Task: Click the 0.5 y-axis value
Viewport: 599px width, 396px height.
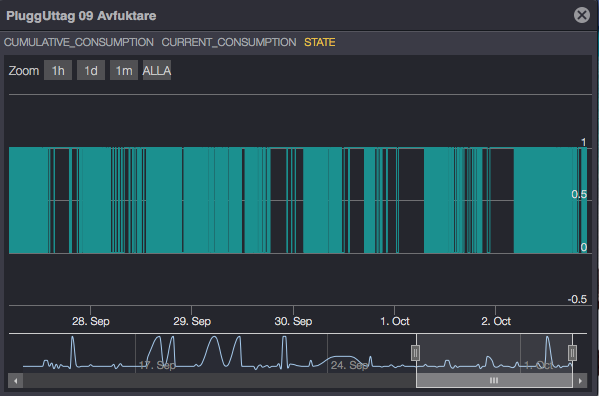Action: coord(579,194)
